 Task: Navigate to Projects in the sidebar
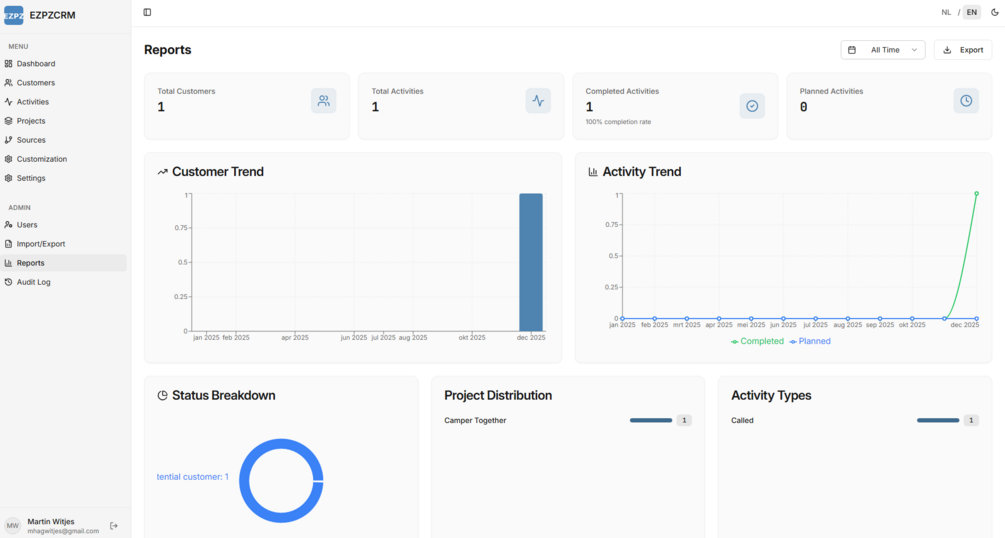tap(64, 121)
